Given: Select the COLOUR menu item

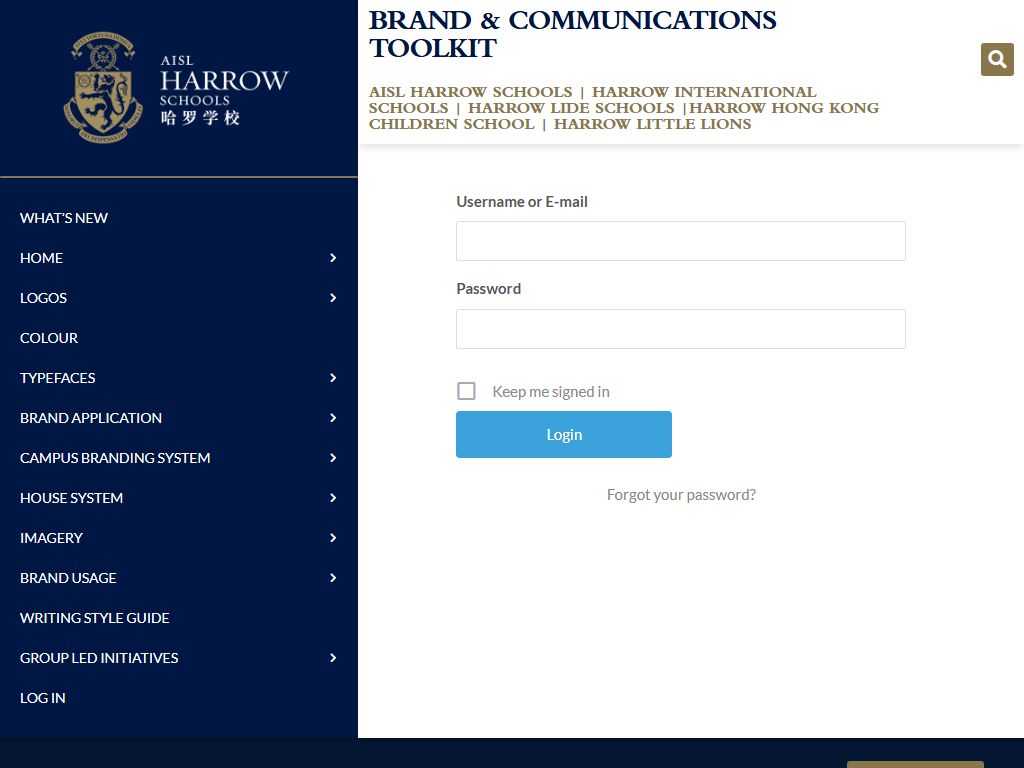Looking at the screenshot, I should (49, 338).
